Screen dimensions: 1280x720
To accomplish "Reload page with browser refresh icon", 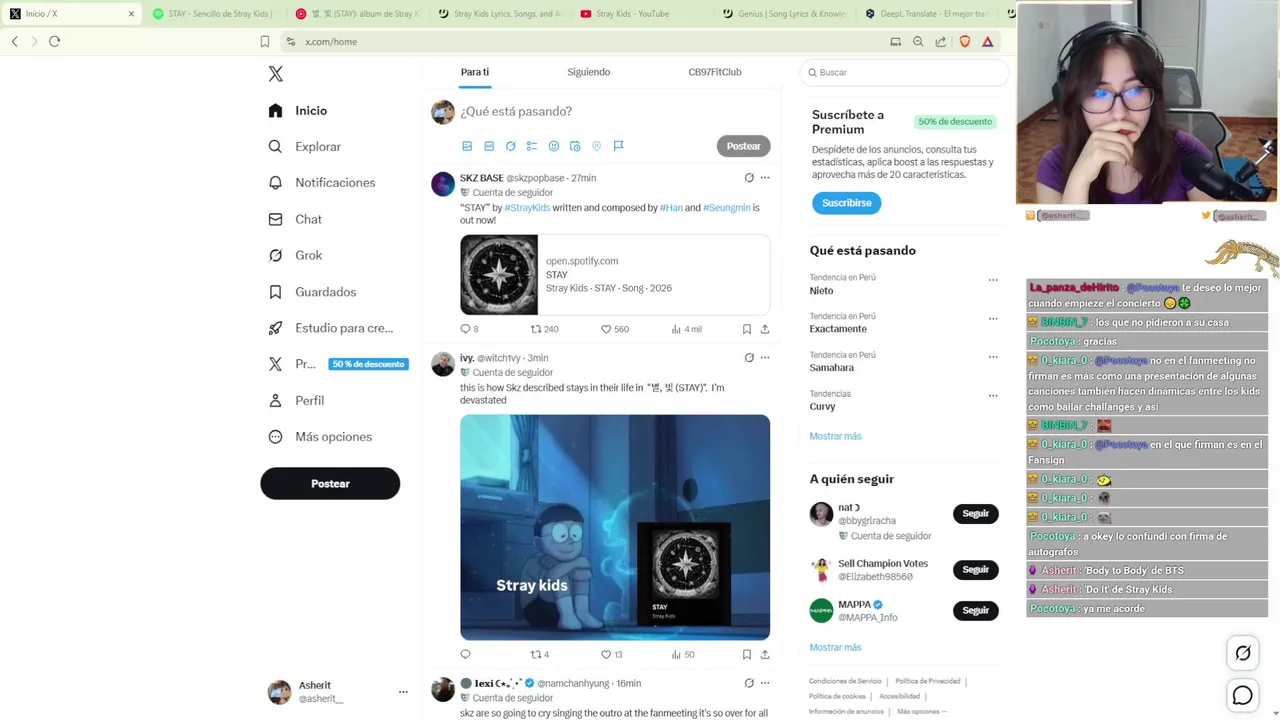I will [55, 41].
